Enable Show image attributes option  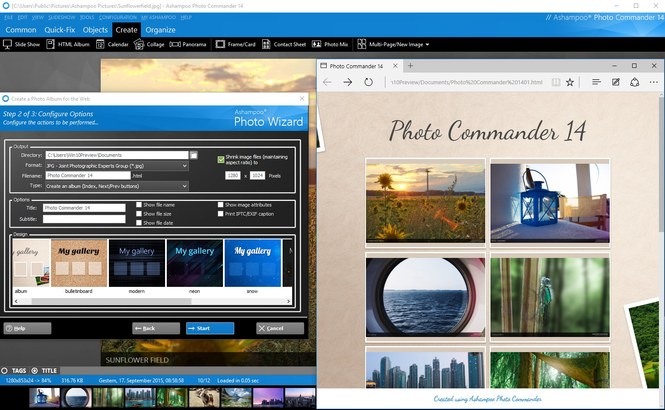tap(221, 205)
